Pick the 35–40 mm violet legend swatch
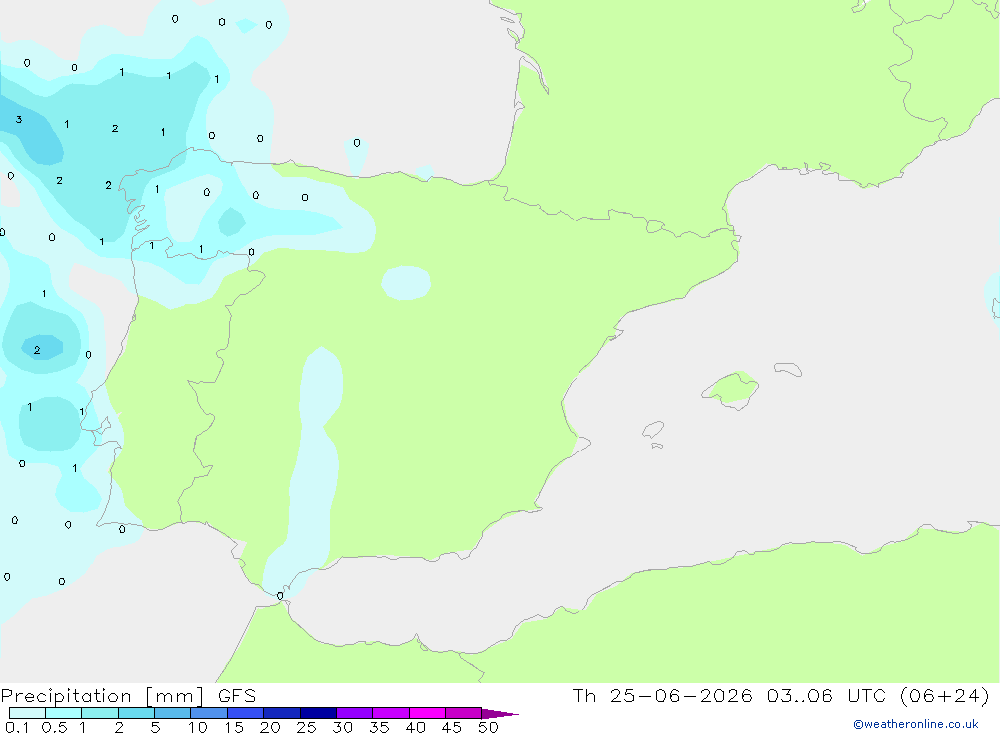The width and height of the screenshot is (1000, 733). coord(391,713)
